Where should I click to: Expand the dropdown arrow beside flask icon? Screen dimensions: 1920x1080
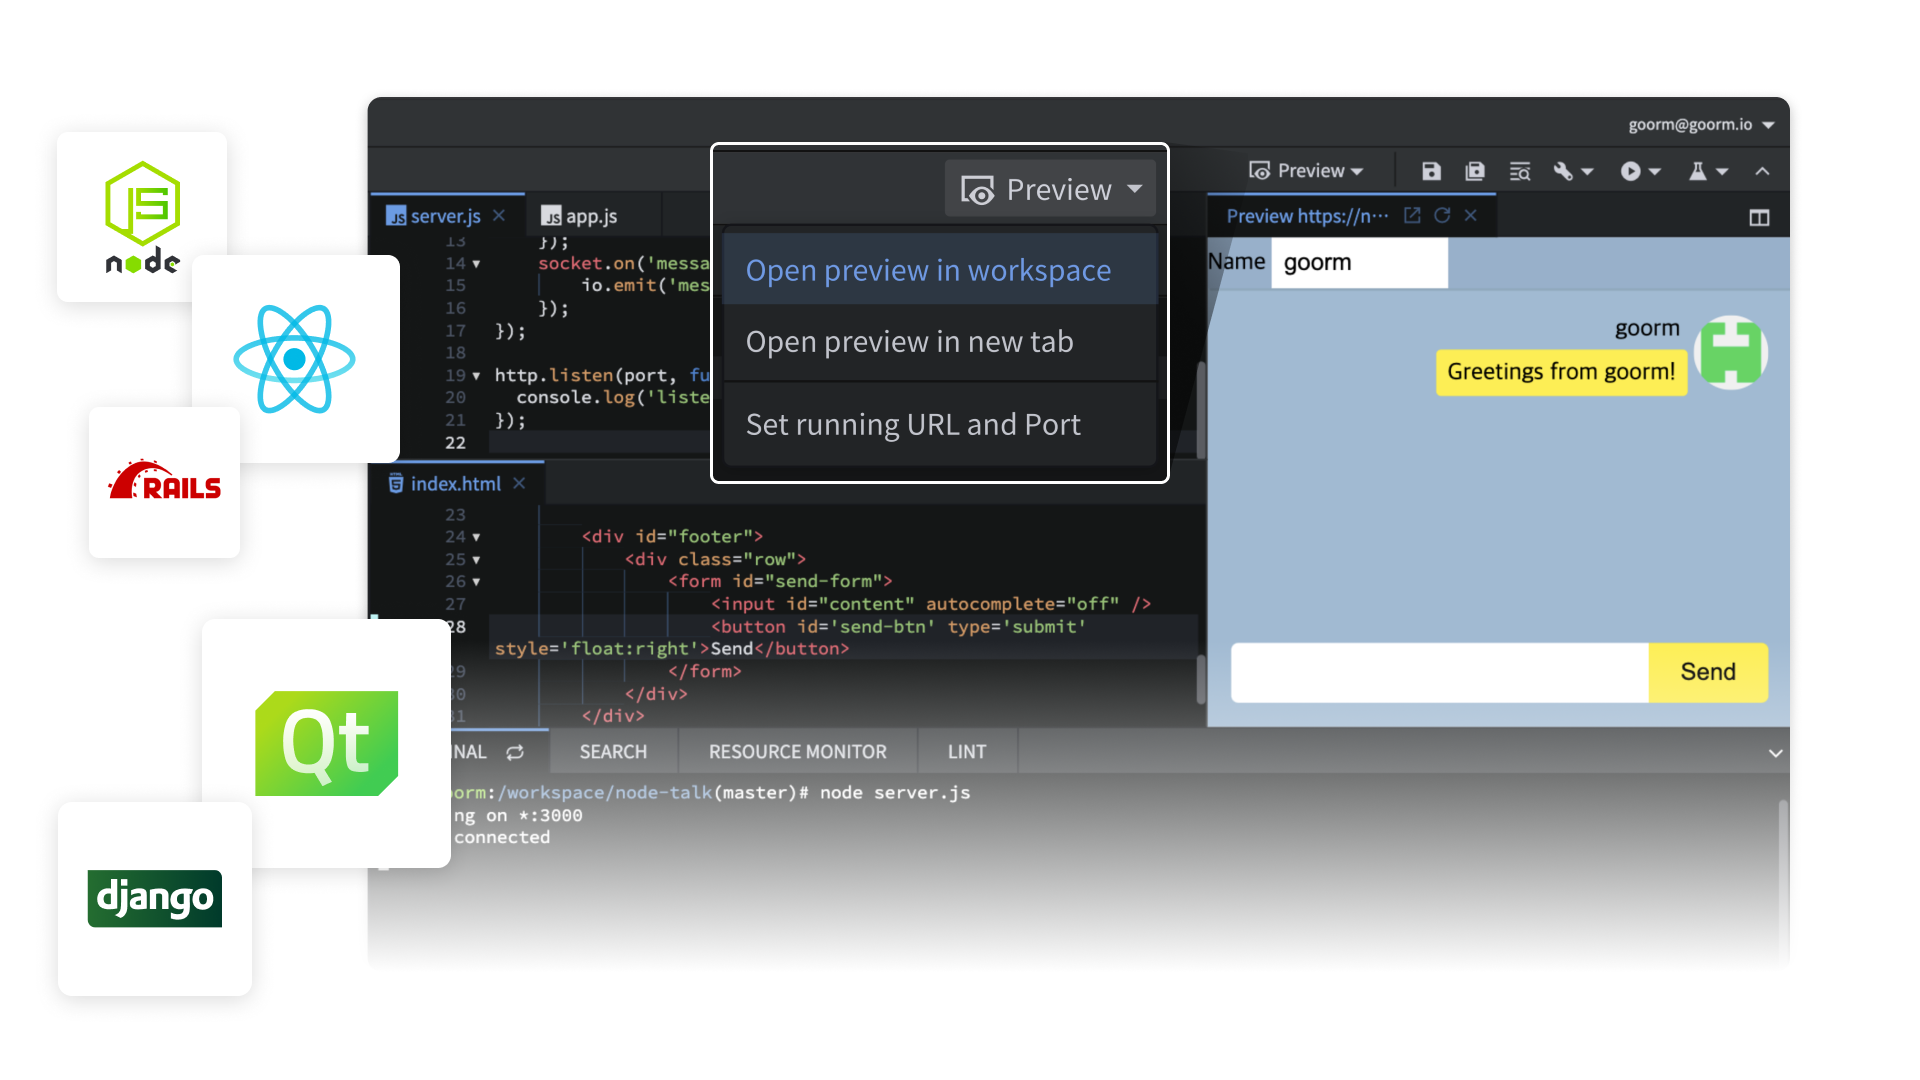click(1722, 172)
